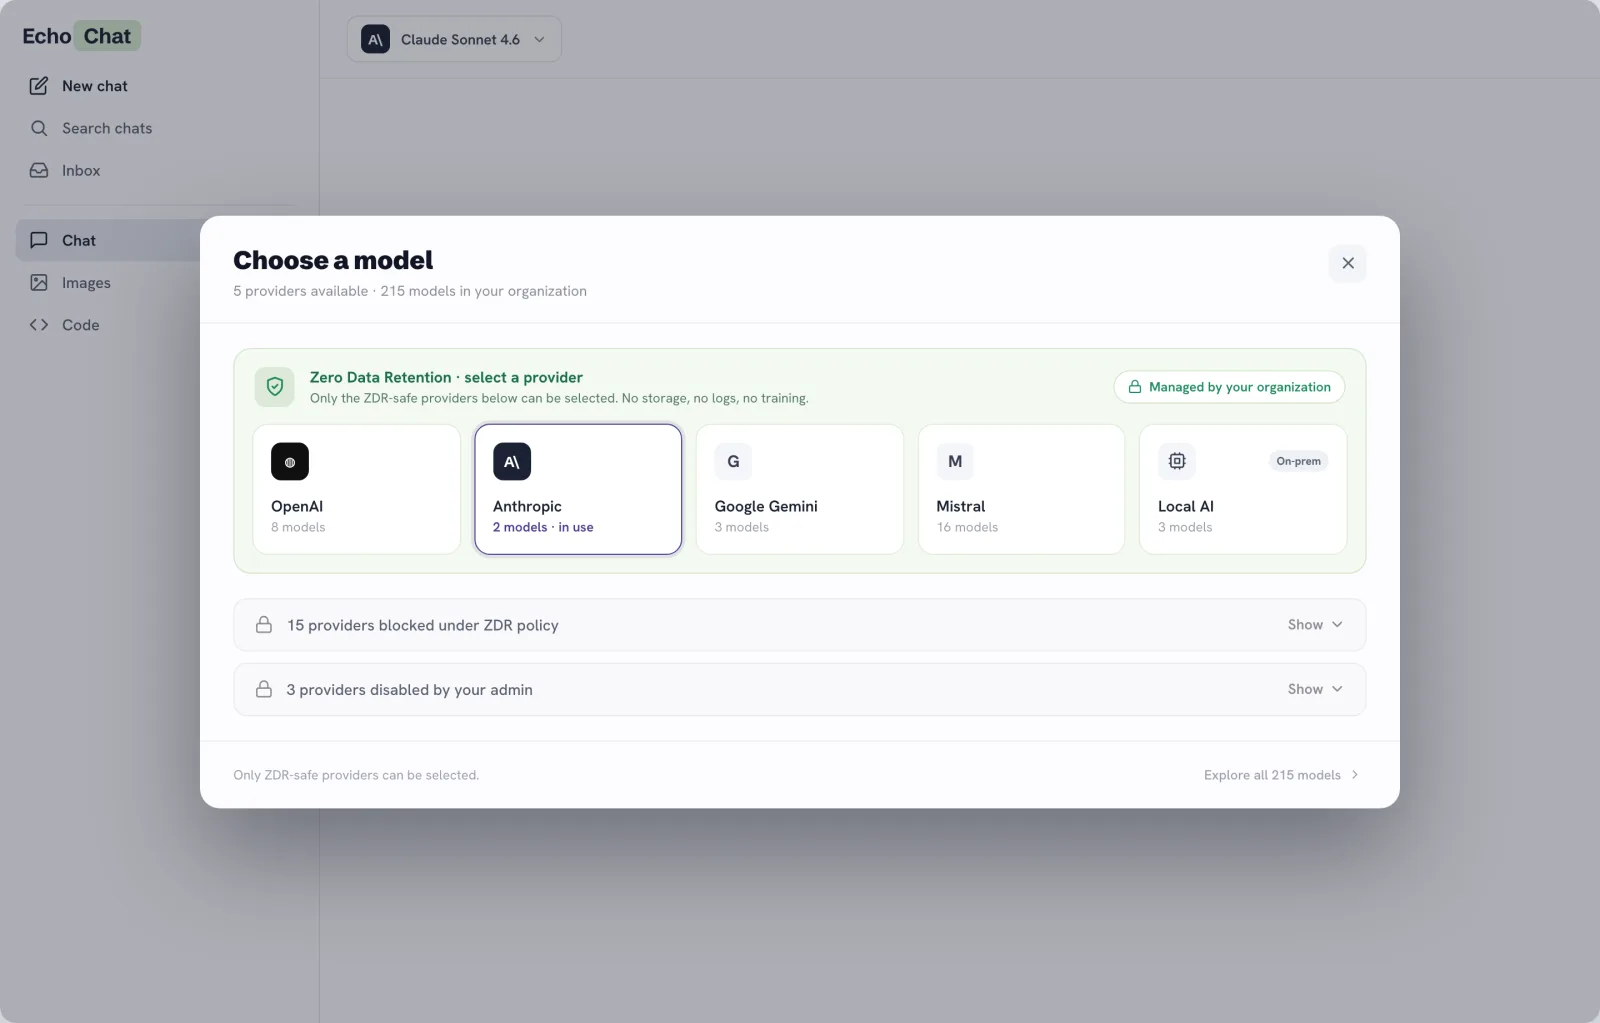Open the Chat section in sidebar
This screenshot has width=1600, height=1023.
click(110, 240)
